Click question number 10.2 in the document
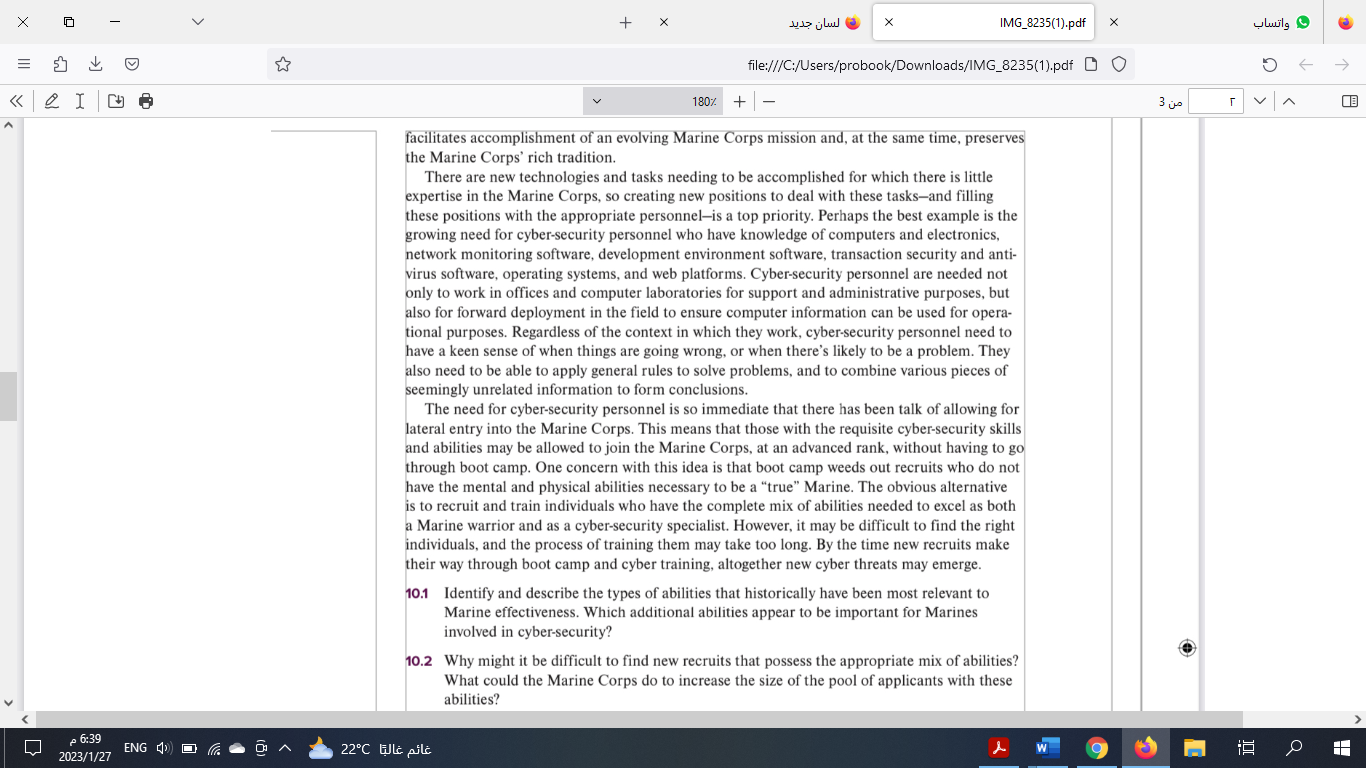Viewport: 1366px width, 768px height. click(418, 661)
